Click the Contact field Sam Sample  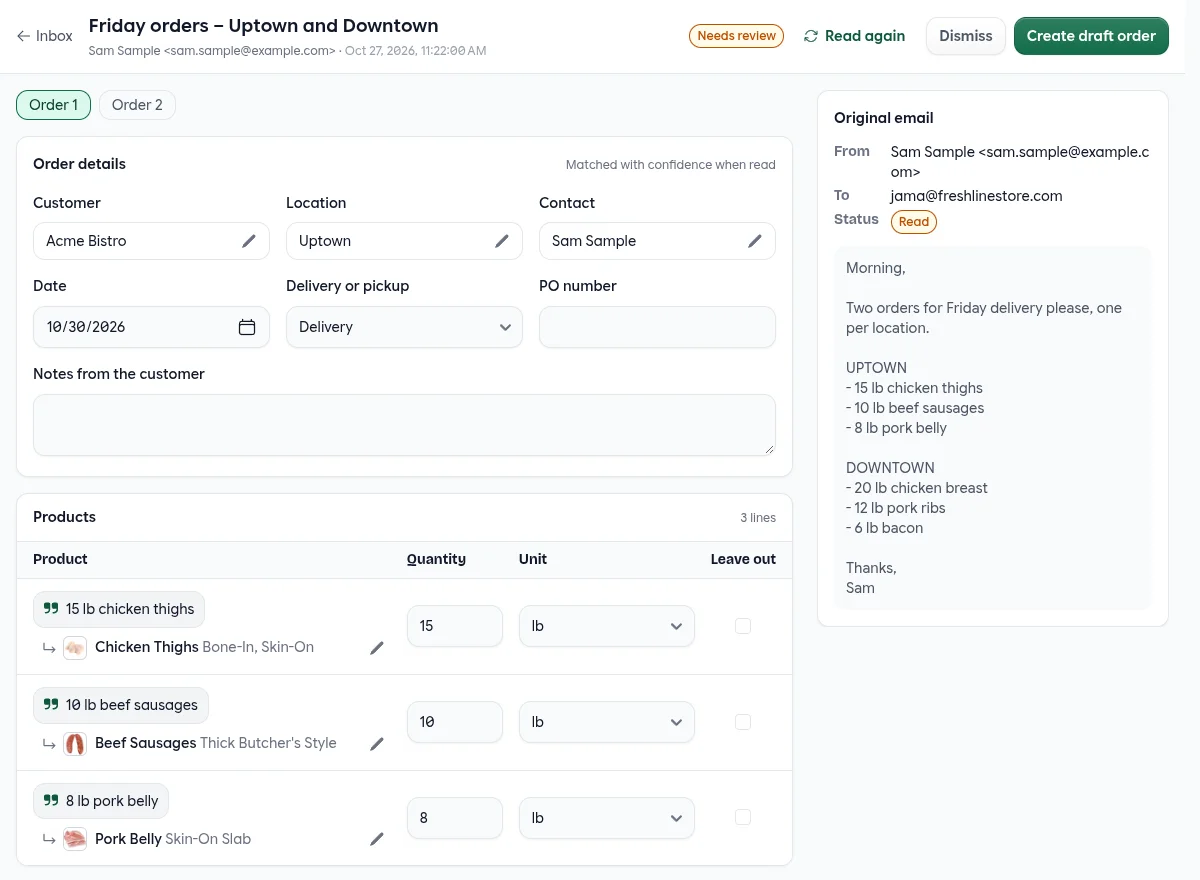tap(657, 241)
